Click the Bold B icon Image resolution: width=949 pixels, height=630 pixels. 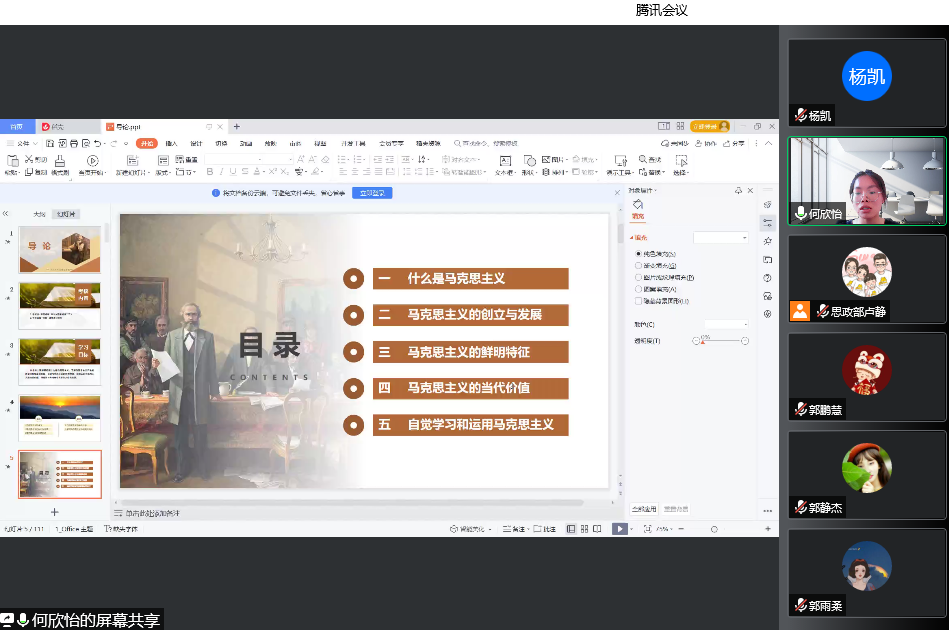pos(209,172)
